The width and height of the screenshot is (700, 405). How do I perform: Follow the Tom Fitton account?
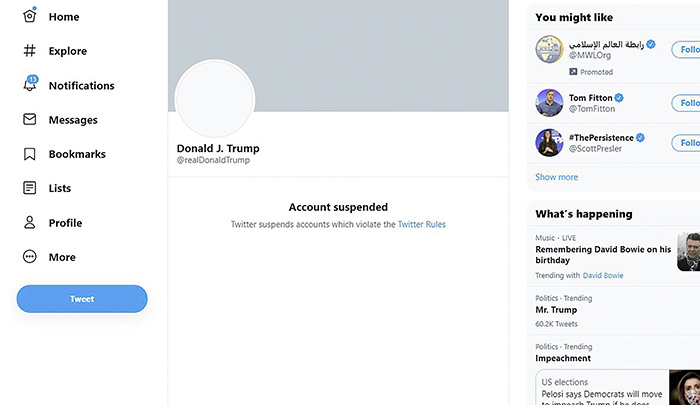(687, 103)
